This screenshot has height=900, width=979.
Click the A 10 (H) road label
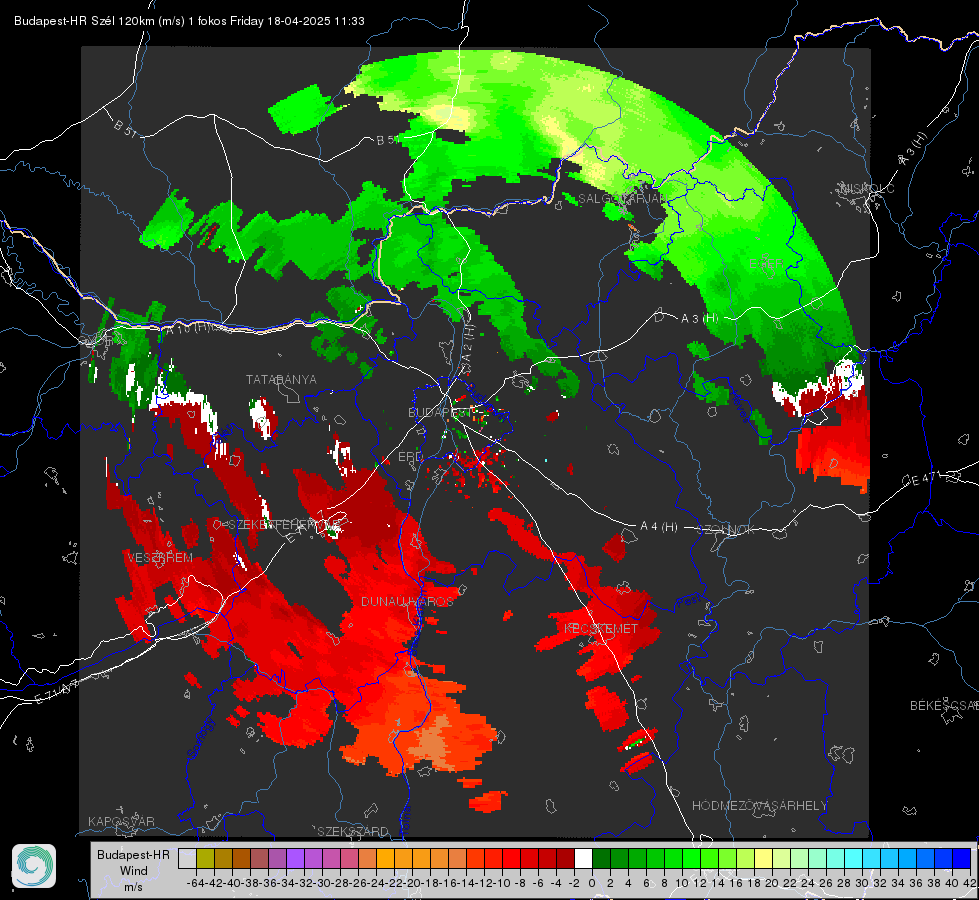[x=190, y=327]
